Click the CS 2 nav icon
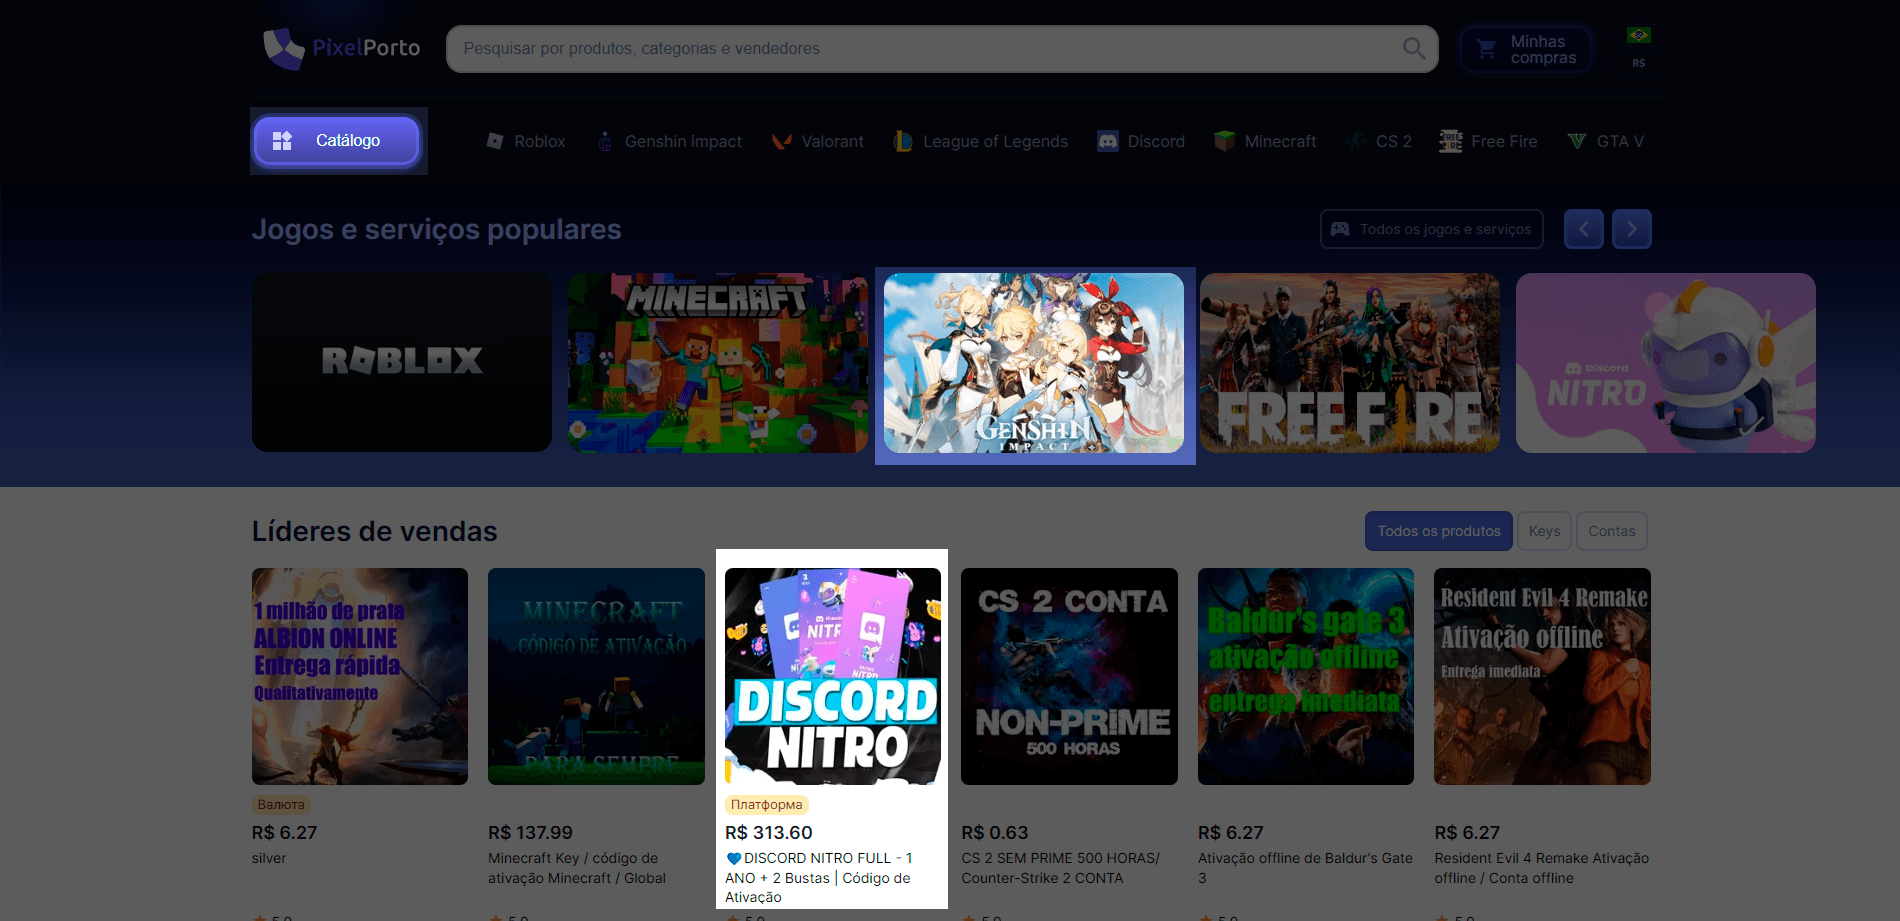1900x921 pixels. 1356,142
